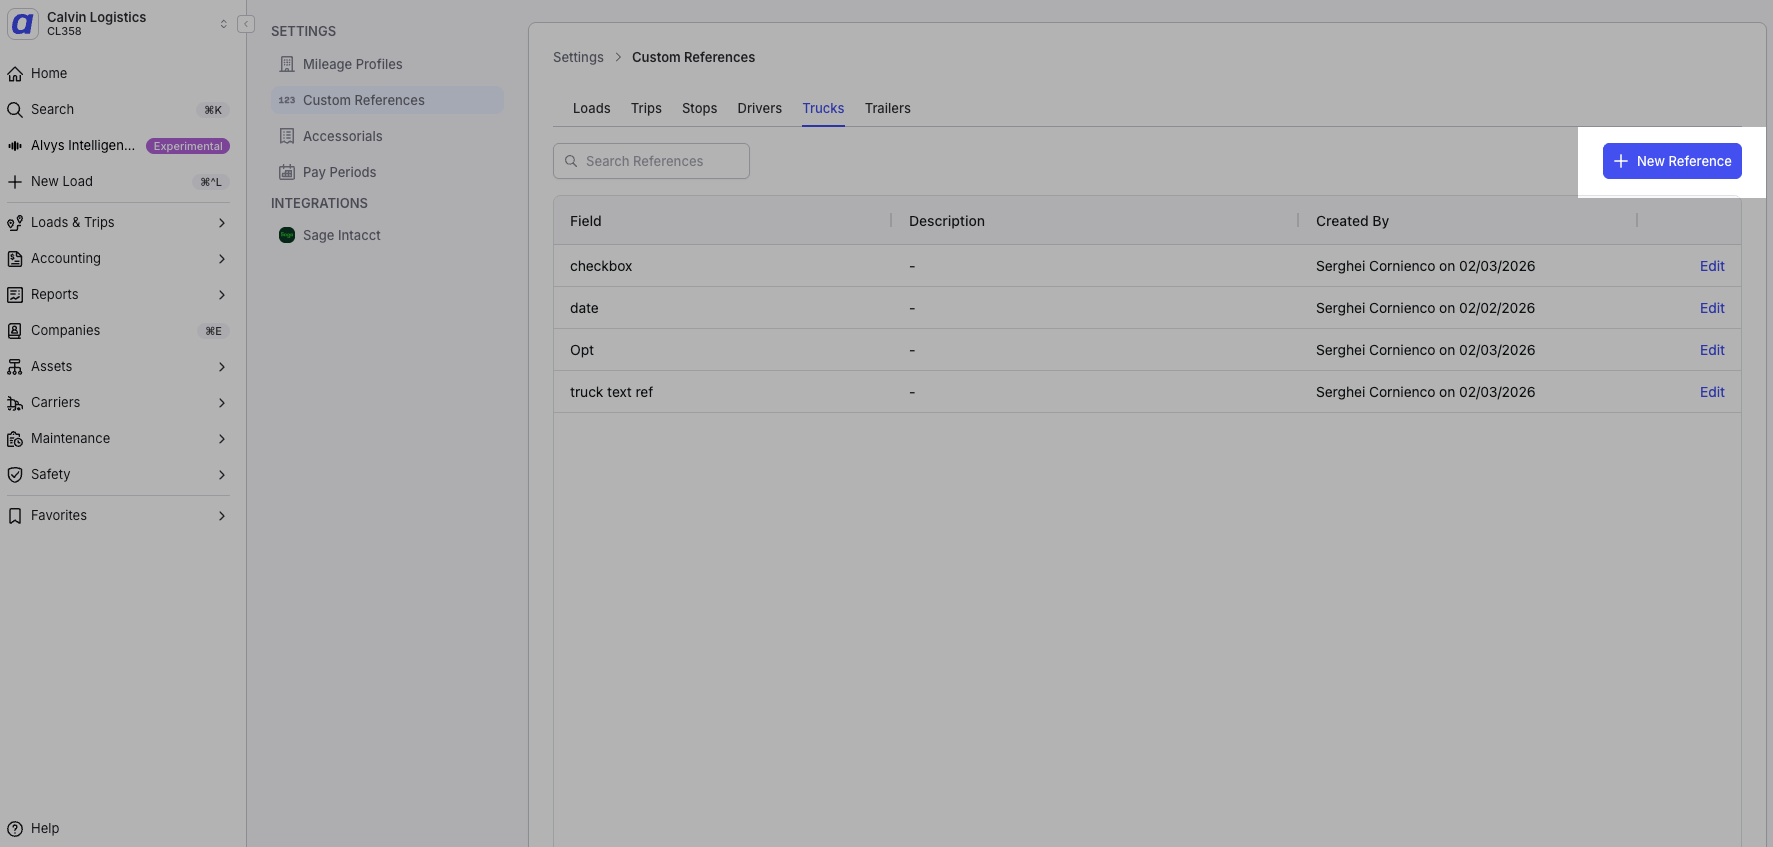This screenshot has height=847, width=1773.
Task: Click the Search References input field
Action: click(x=651, y=161)
